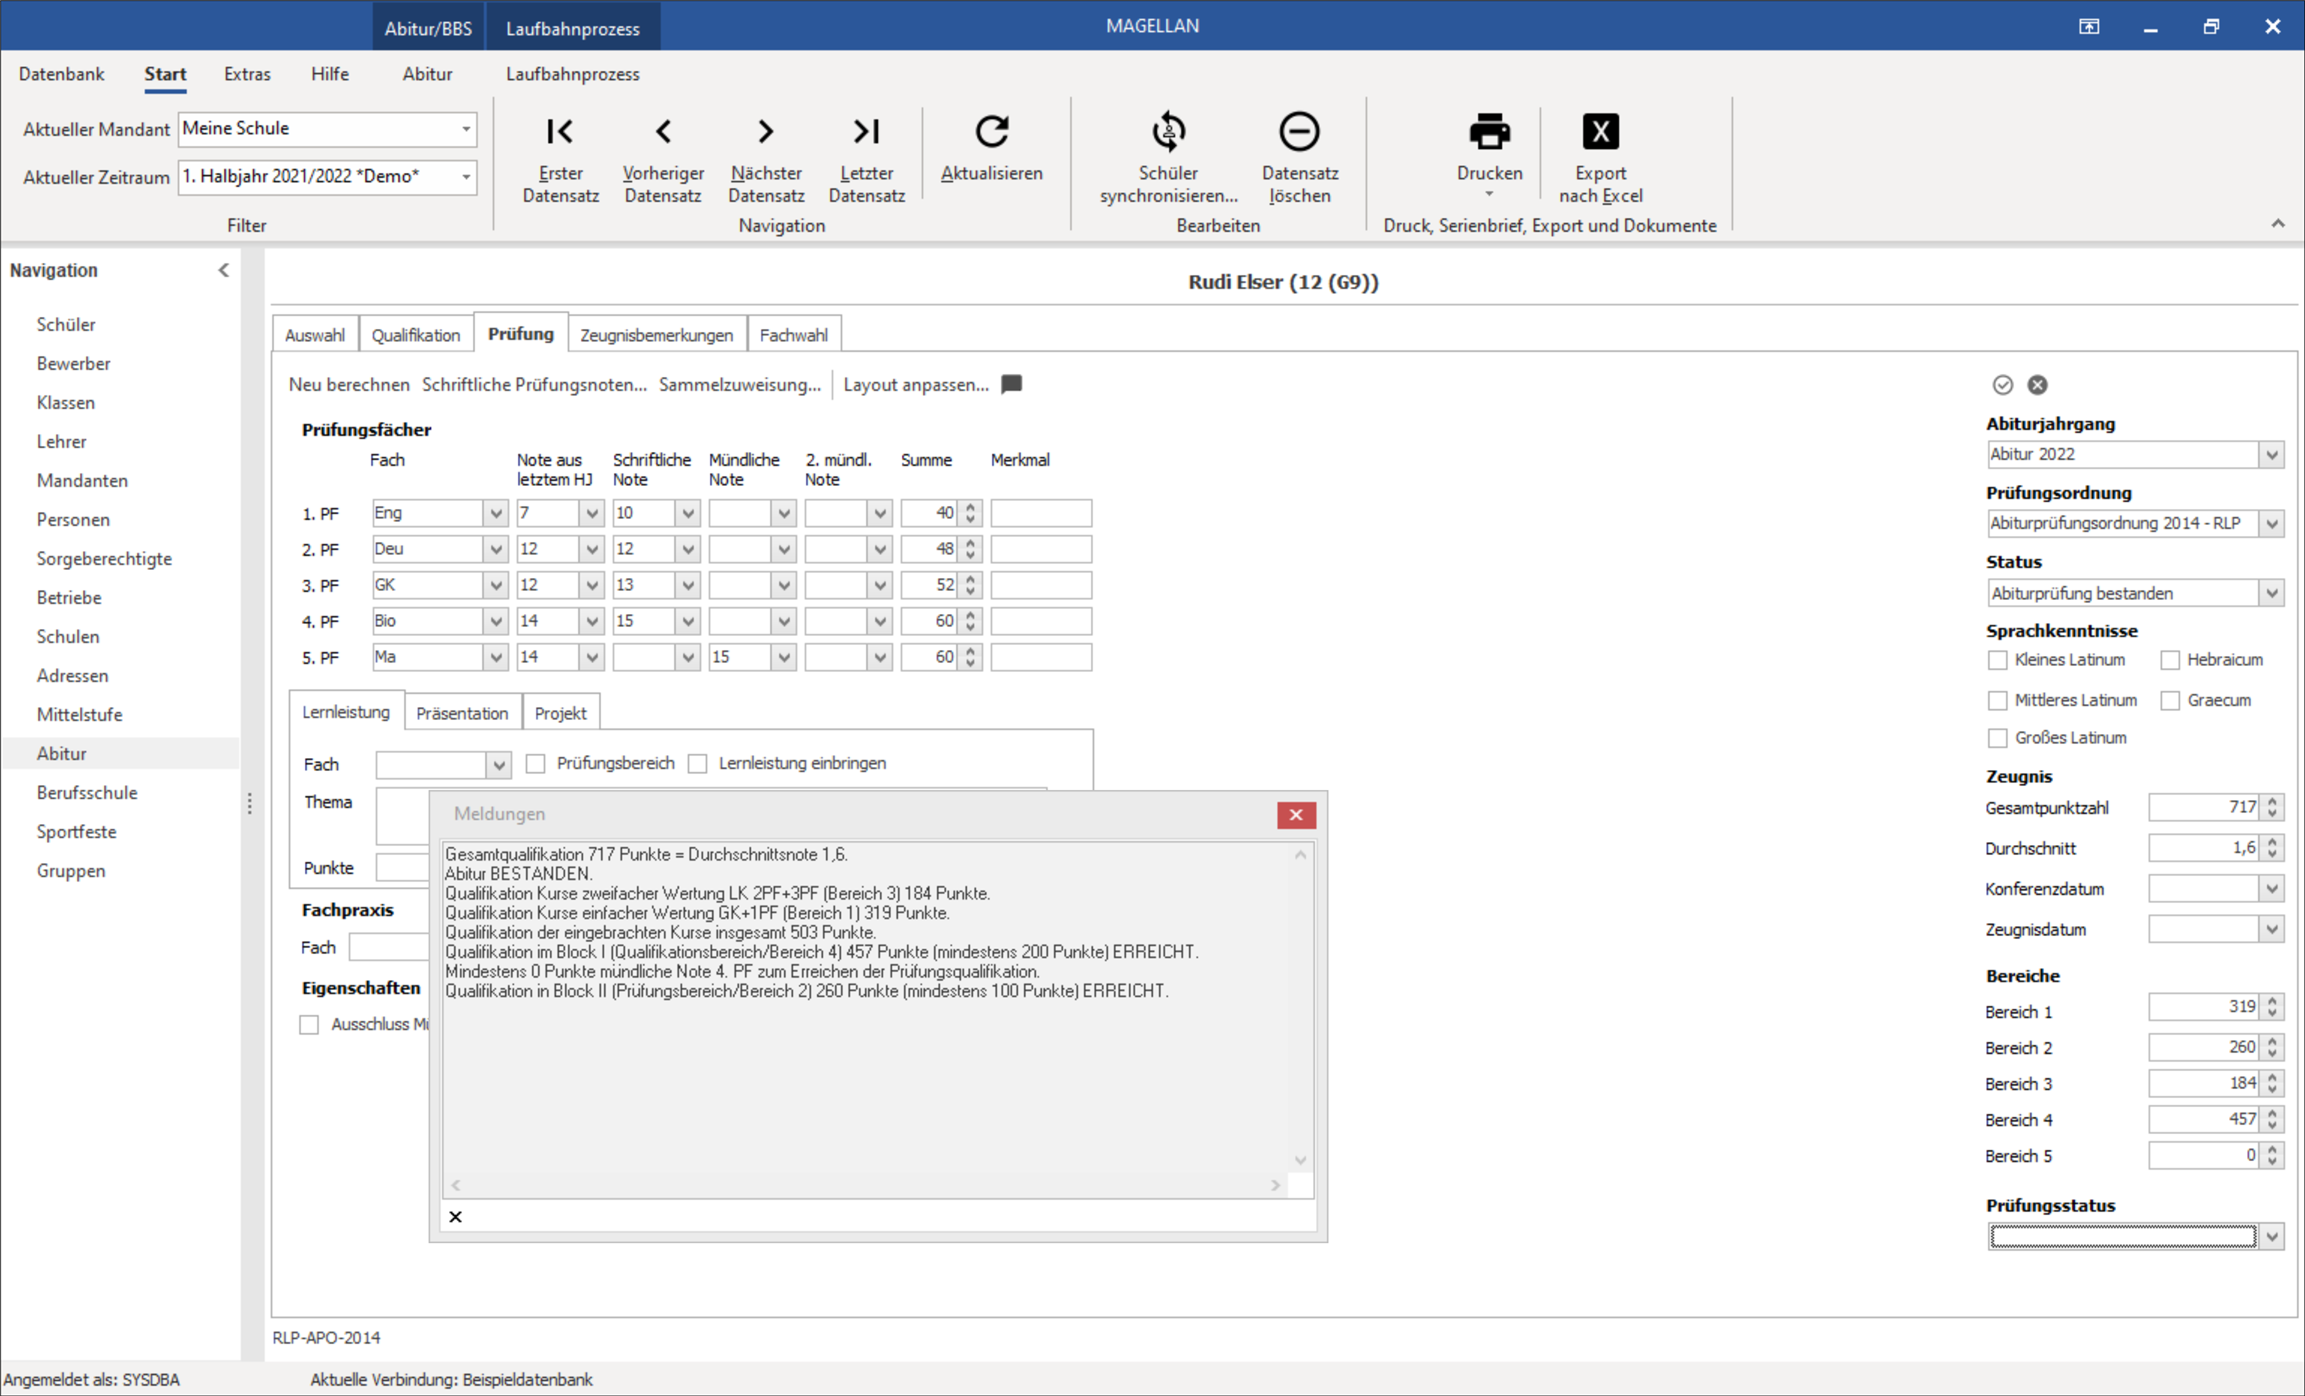Screen dimensions: 2305x1396
Task: Switch to the Qualifikation tab
Action: pyautogui.click(x=415, y=335)
